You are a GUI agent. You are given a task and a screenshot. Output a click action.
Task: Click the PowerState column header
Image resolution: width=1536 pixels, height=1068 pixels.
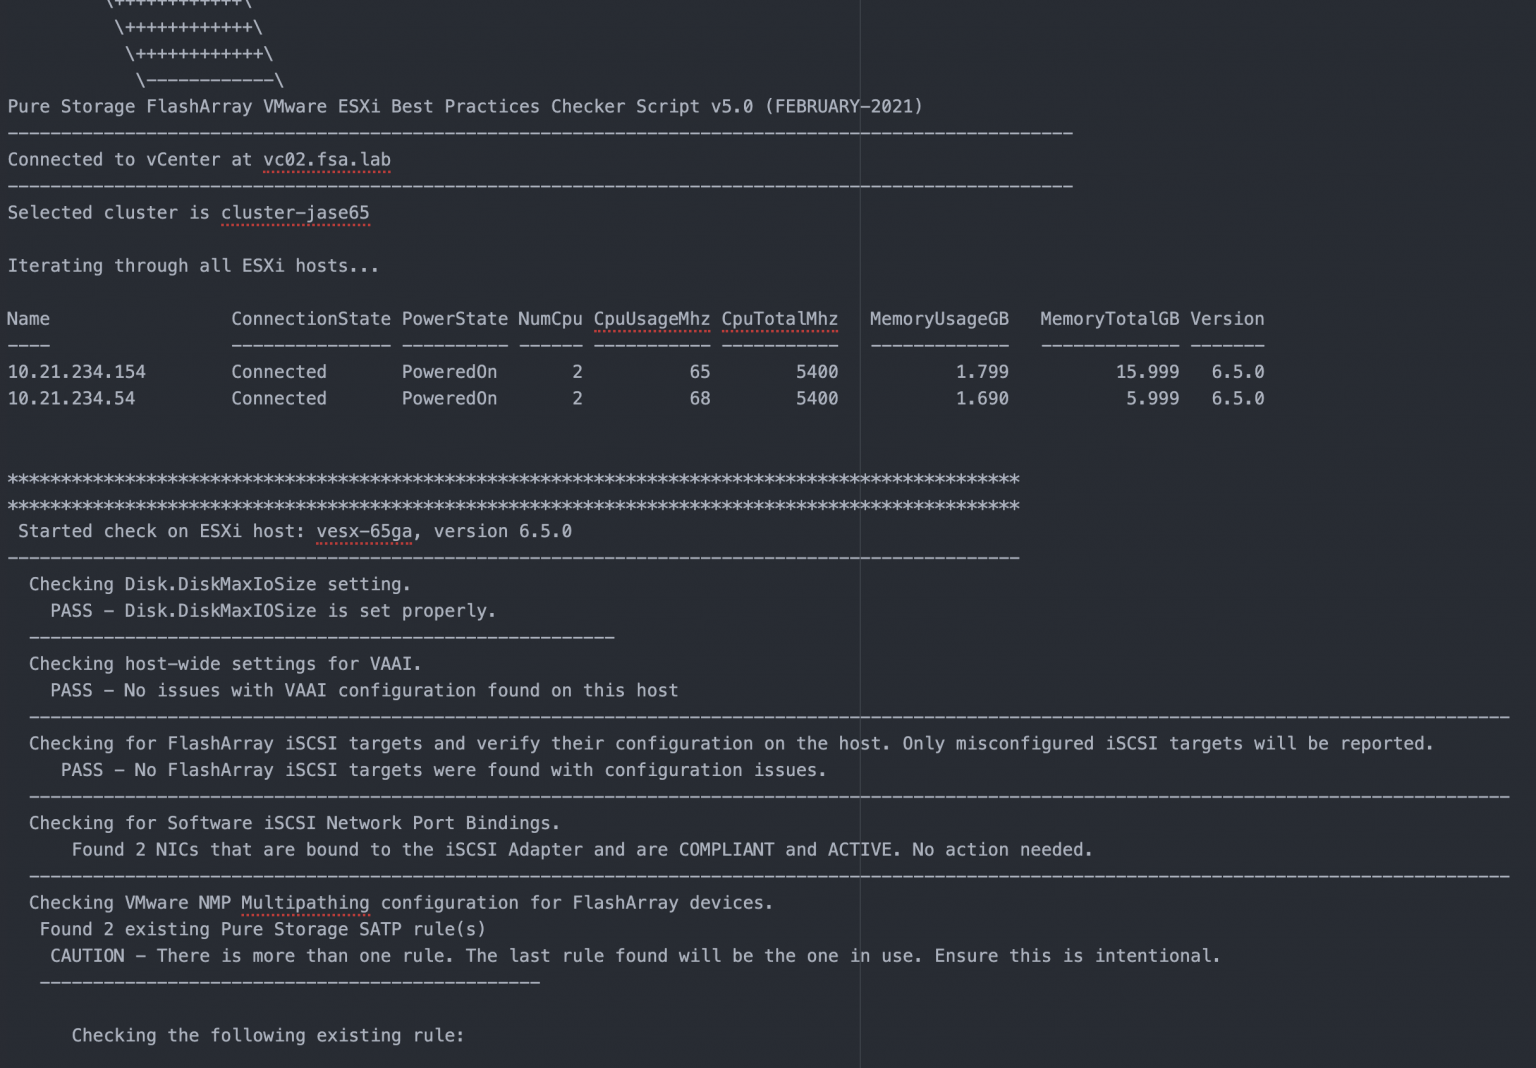click(x=455, y=318)
